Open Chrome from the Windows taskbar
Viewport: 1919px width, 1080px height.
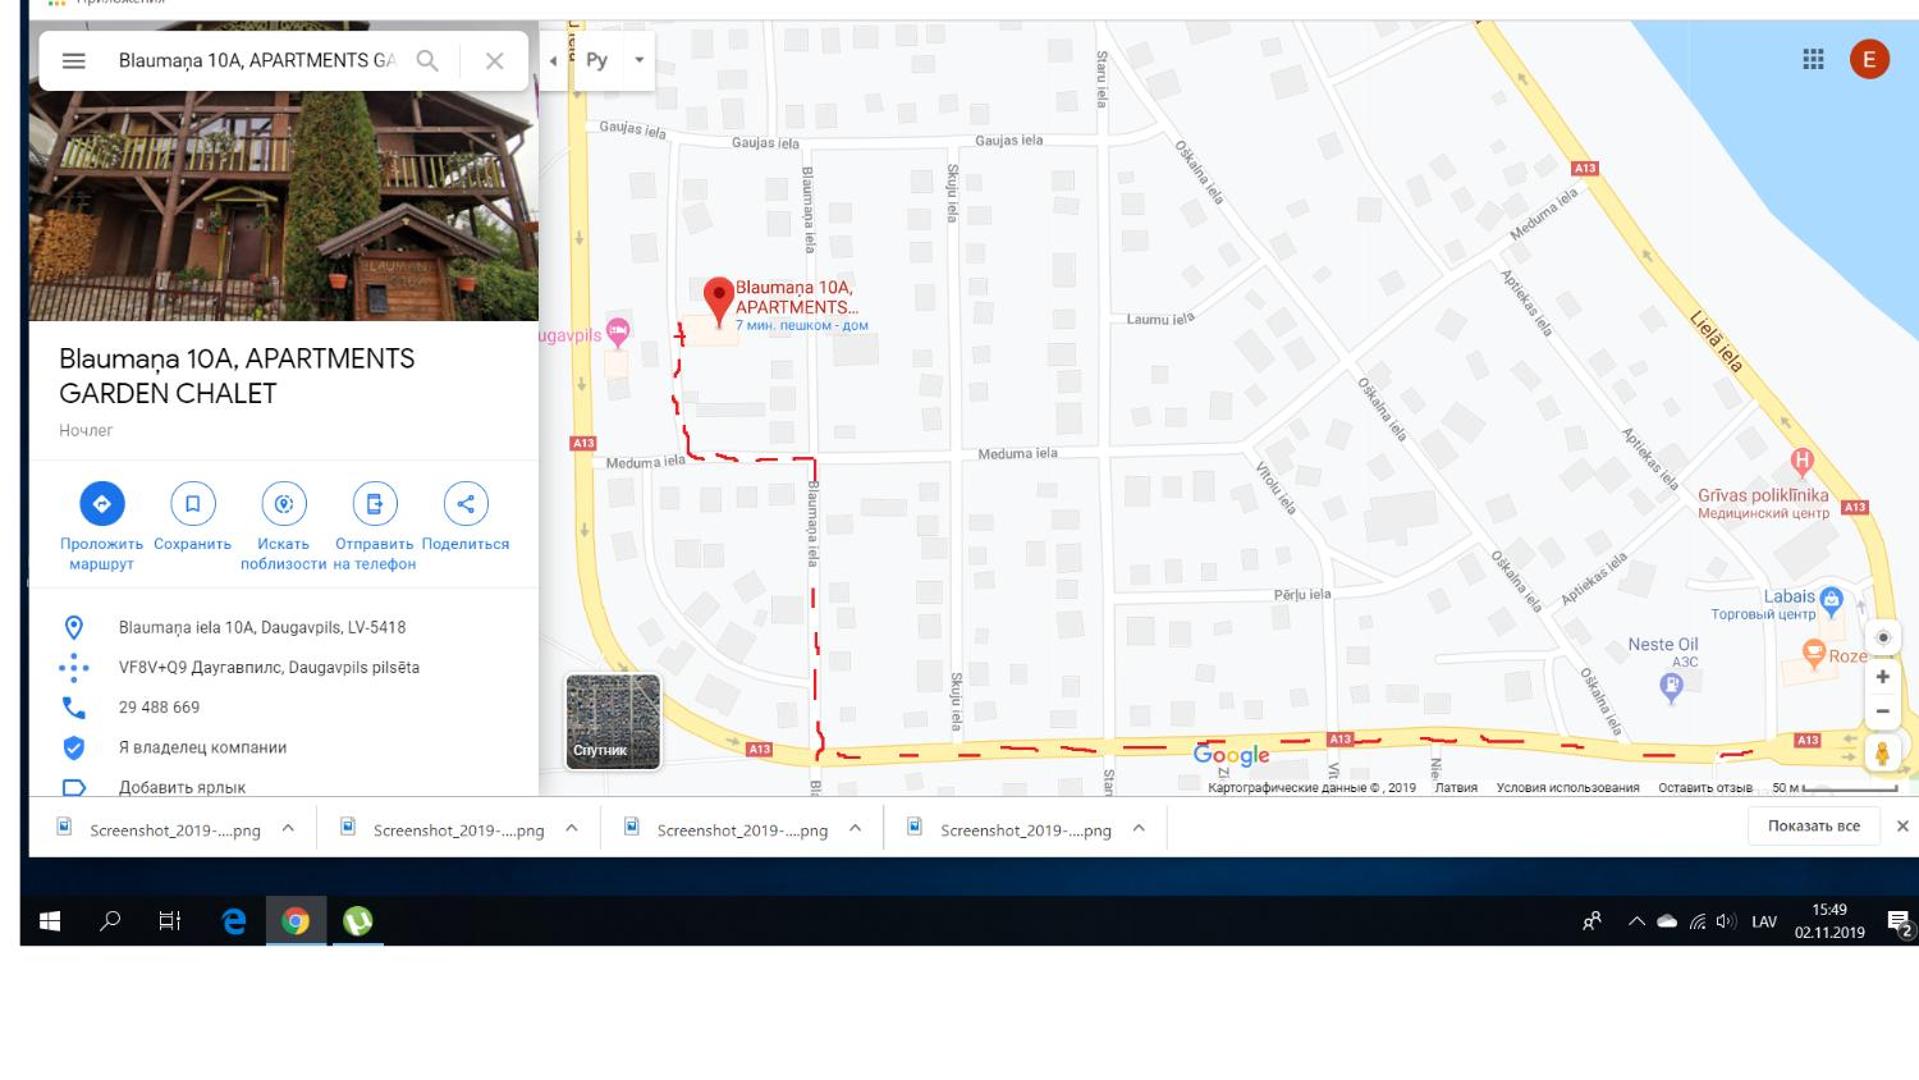[296, 921]
